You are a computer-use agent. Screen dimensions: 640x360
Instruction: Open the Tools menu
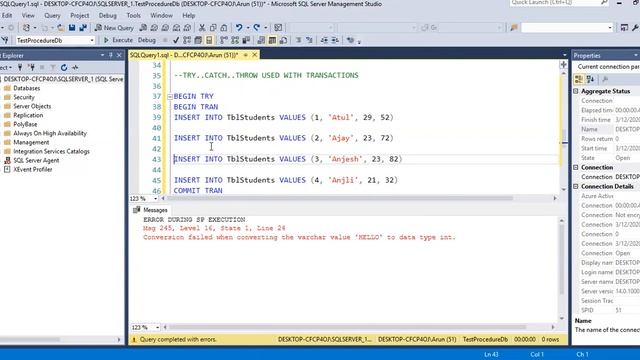pyautogui.click(x=133, y=16)
